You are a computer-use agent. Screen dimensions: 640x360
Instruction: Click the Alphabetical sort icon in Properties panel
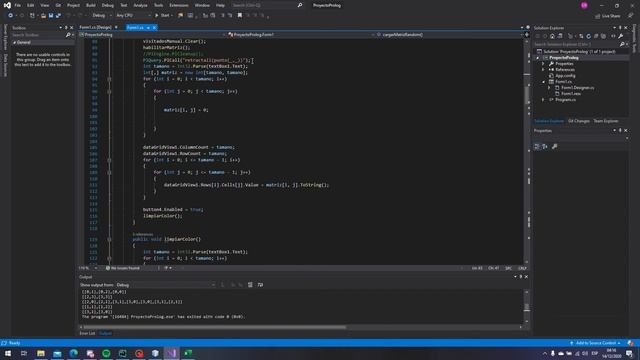tap(545, 147)
